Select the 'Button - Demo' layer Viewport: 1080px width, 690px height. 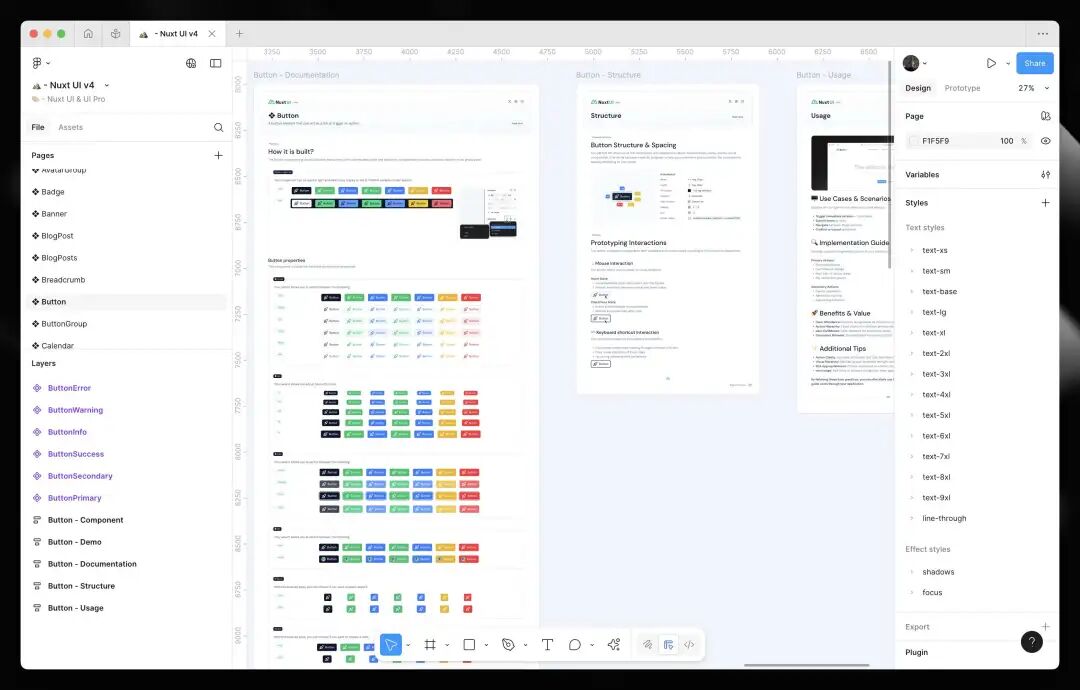[x=74, y=543]
